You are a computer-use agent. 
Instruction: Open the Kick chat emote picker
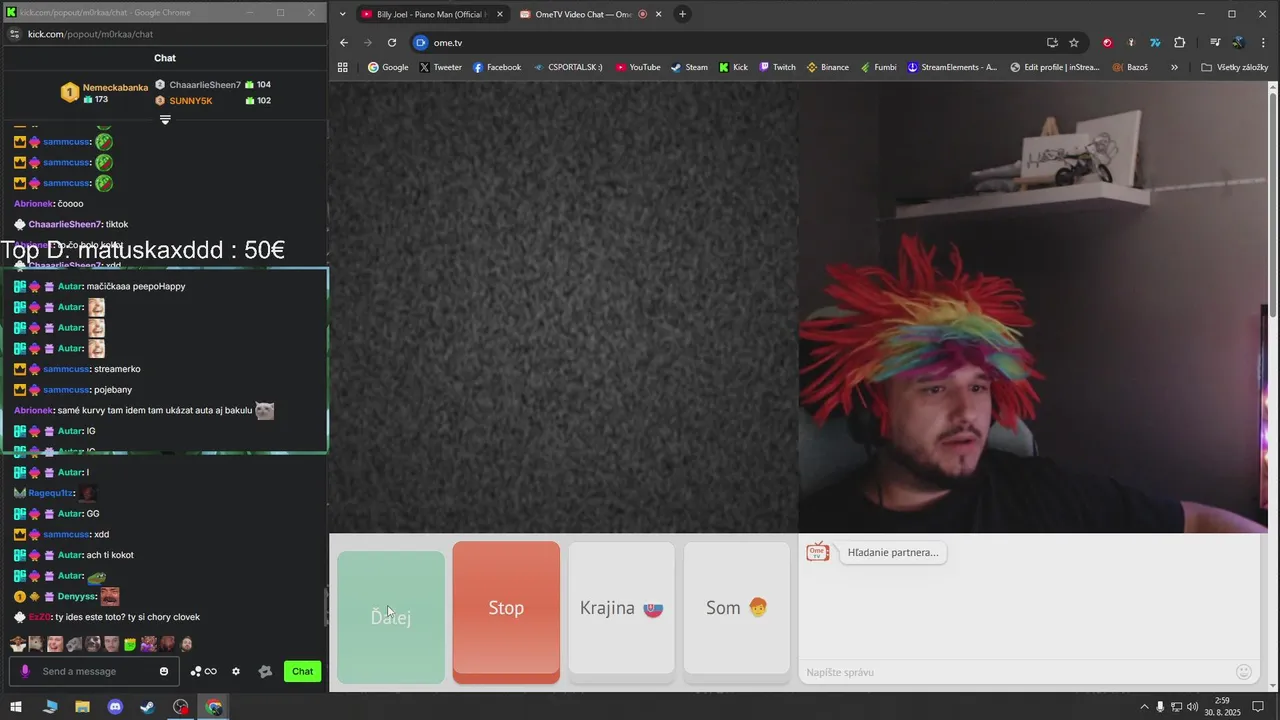(x=164, y=671)
